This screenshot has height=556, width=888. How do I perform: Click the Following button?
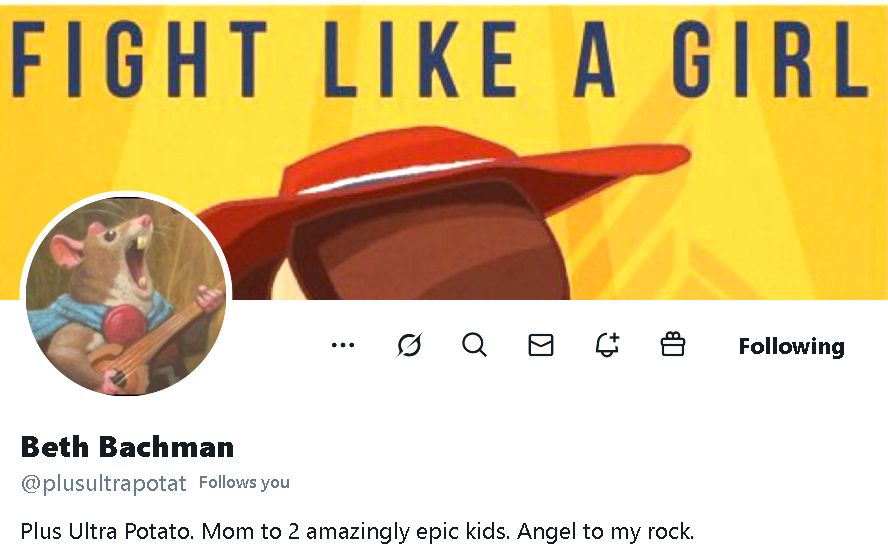[791, 346]
